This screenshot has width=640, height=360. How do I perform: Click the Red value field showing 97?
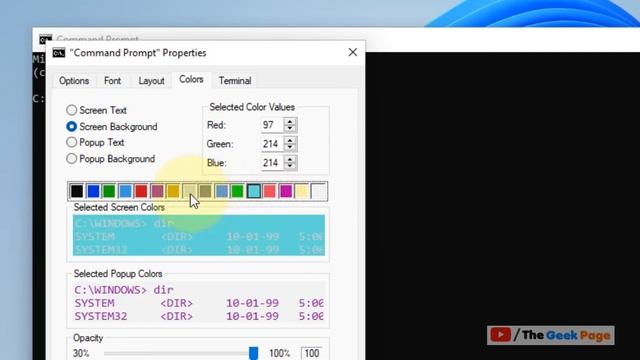point(272,125)
